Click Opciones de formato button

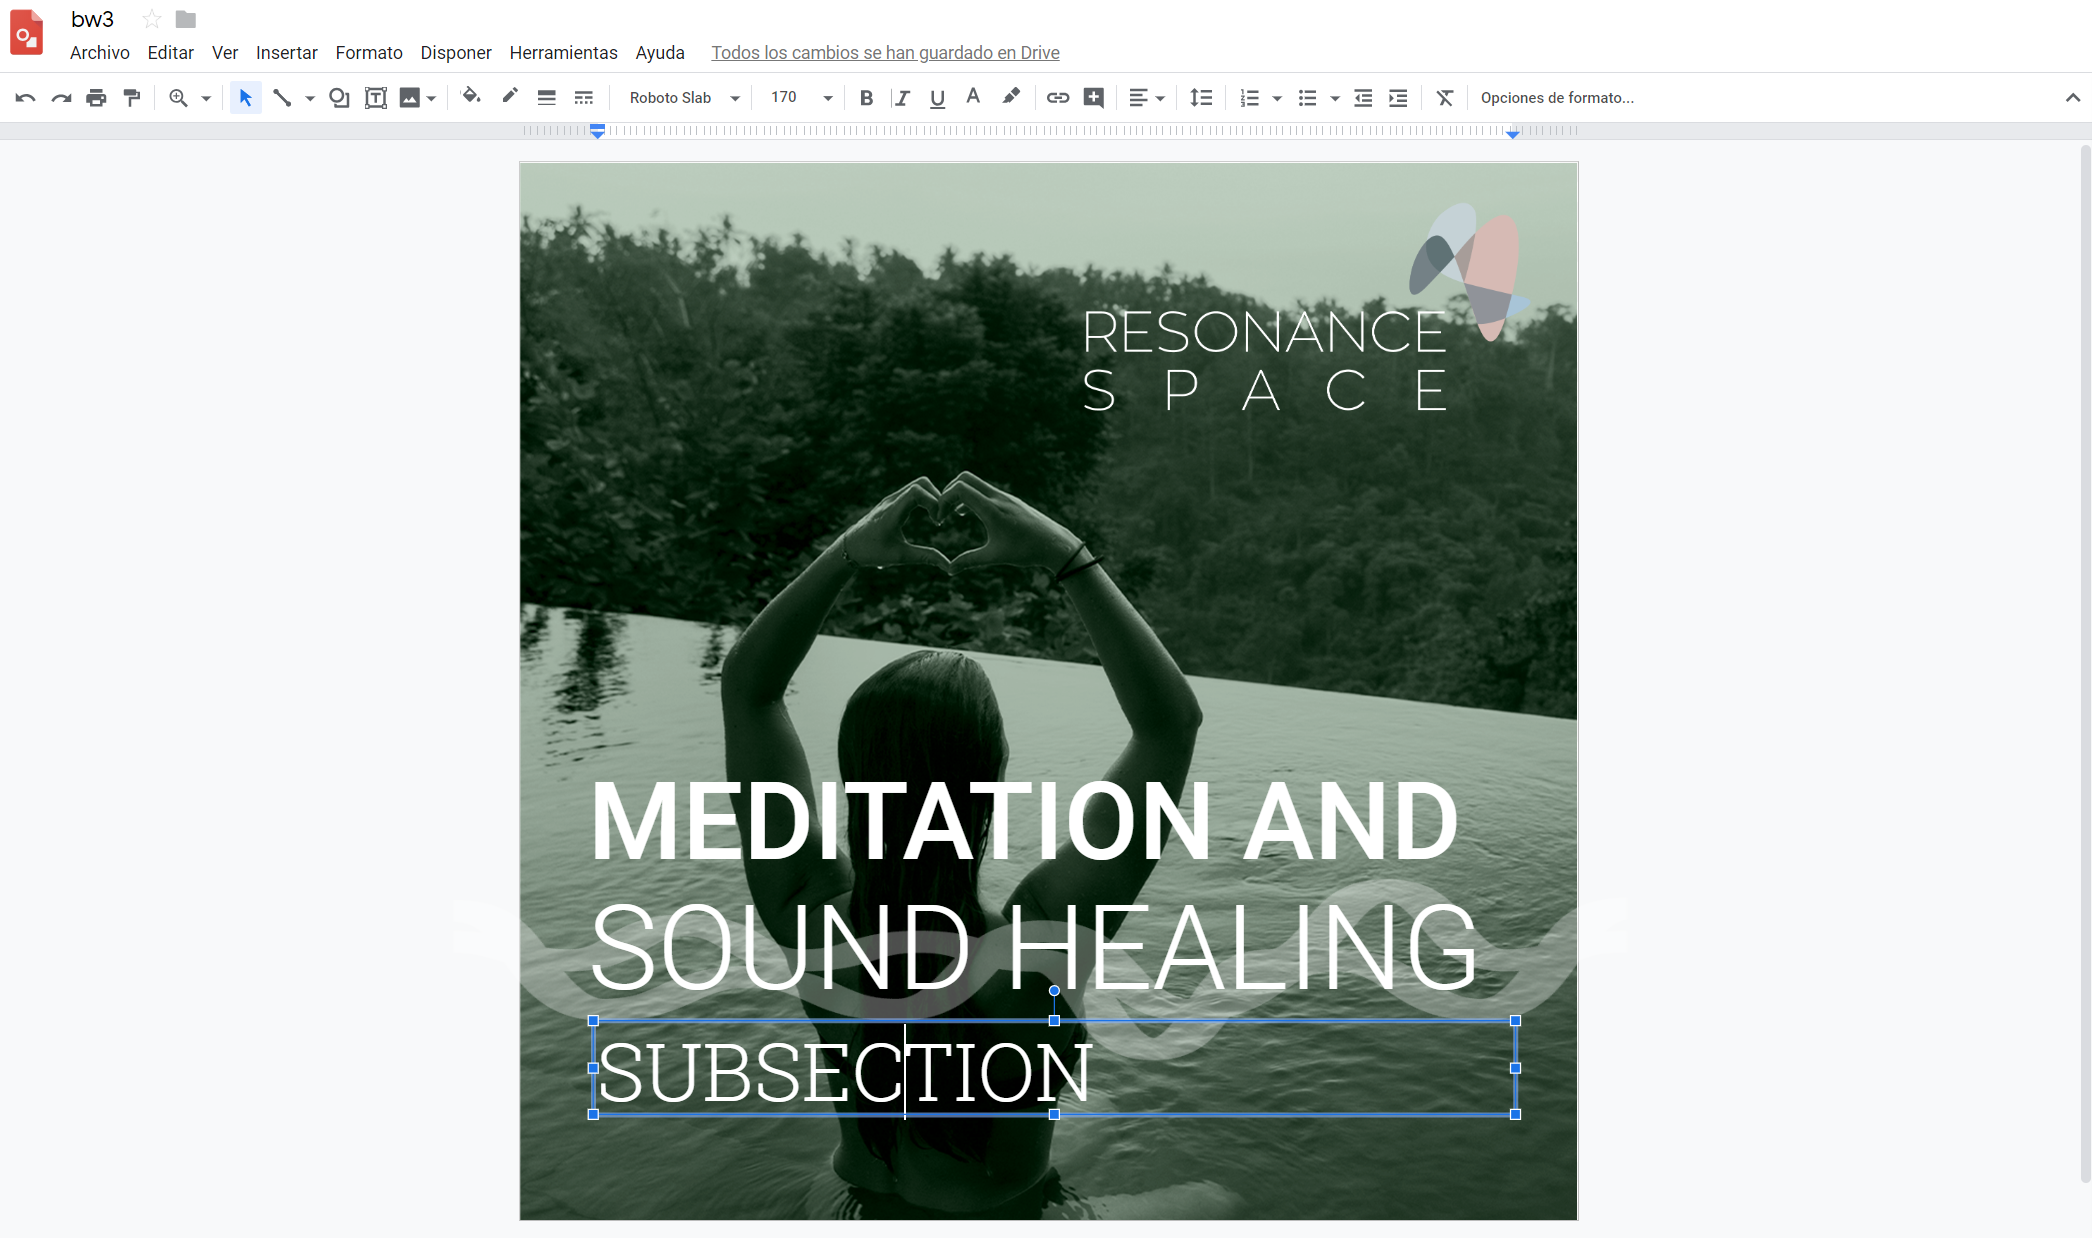1556,98
